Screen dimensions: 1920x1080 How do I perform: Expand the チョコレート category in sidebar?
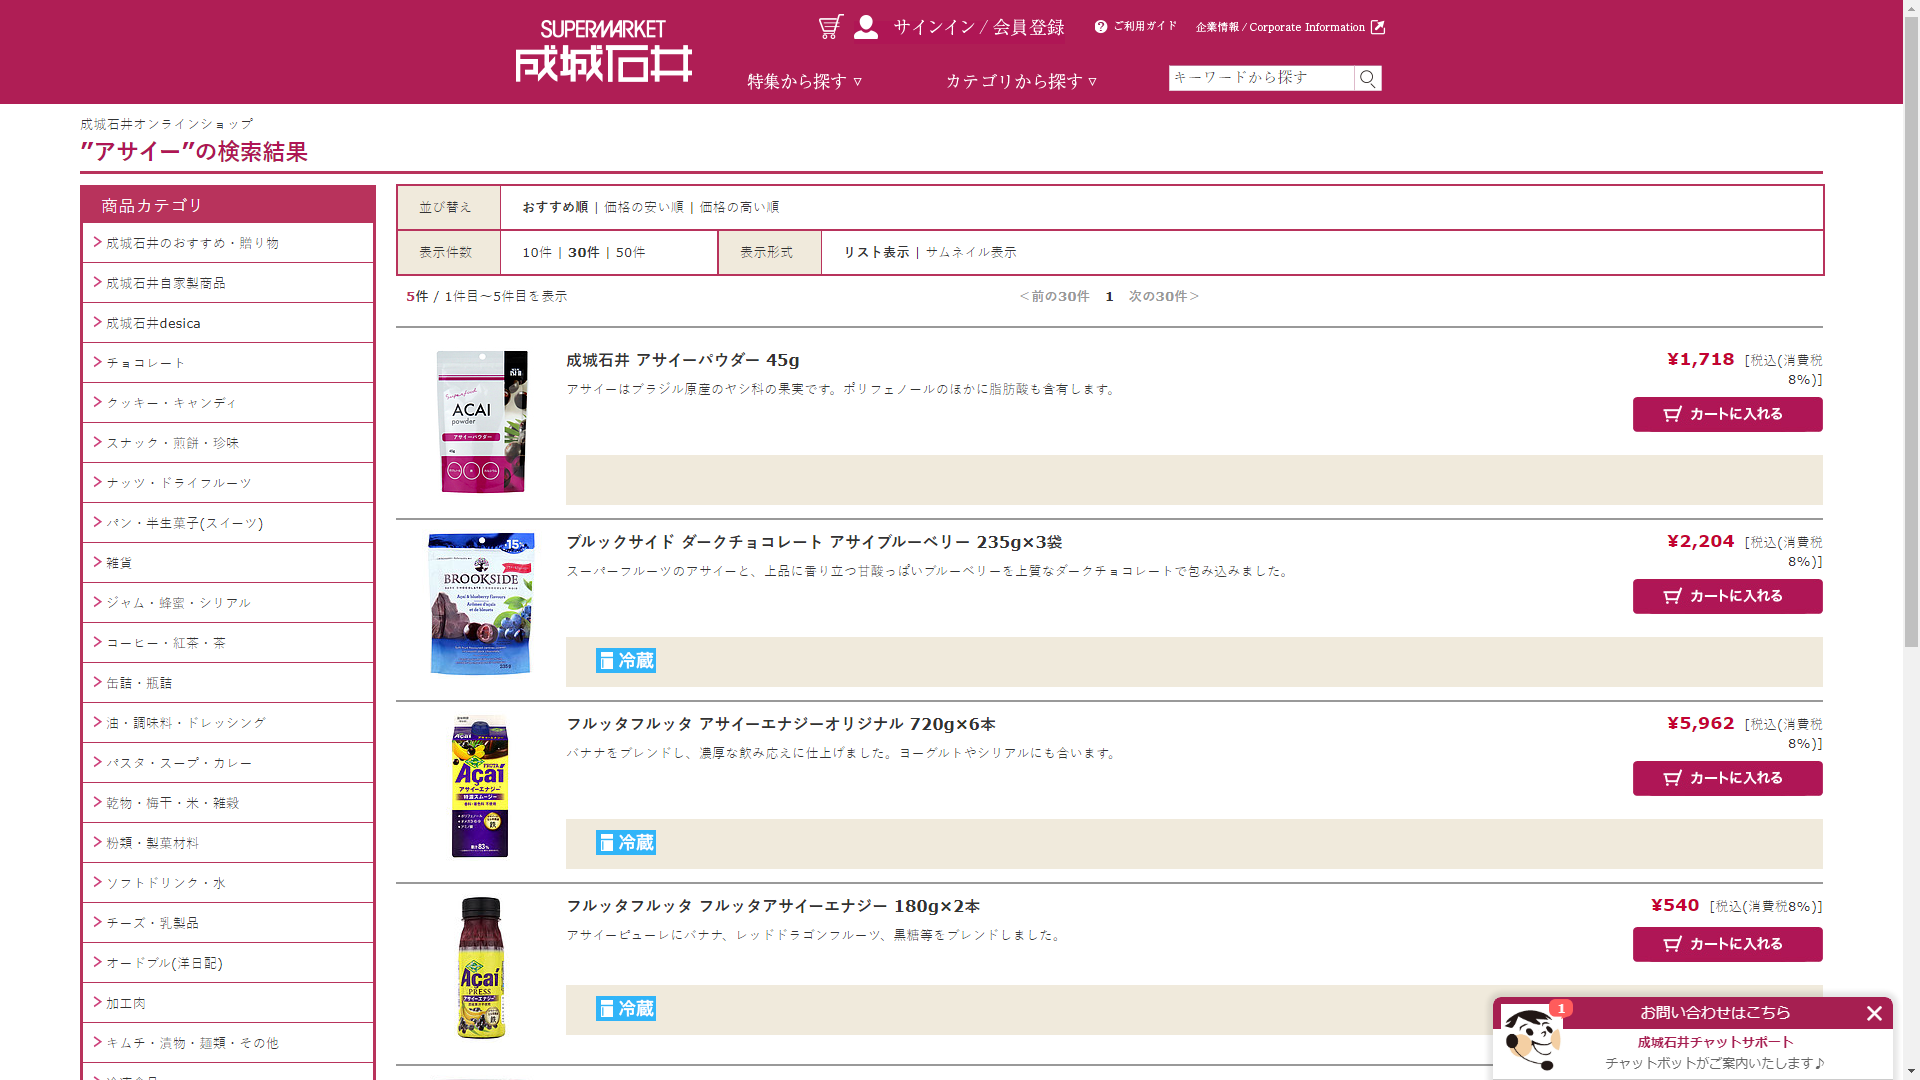tap(146, 363)
